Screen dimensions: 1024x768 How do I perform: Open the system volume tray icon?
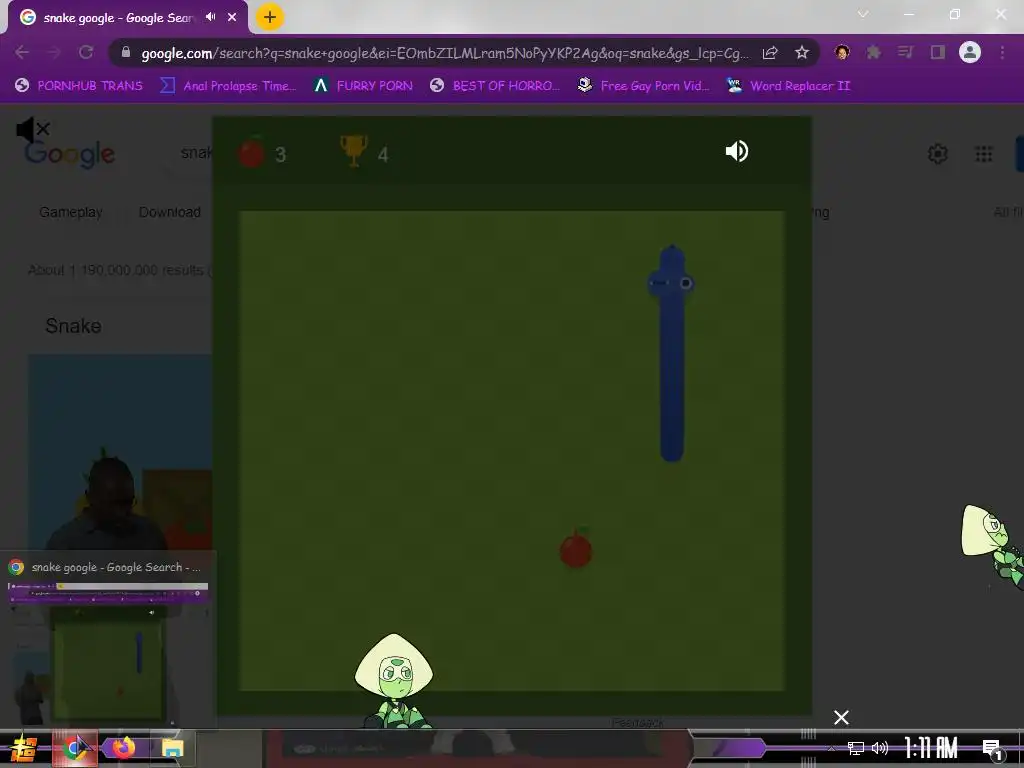click(880, 748)
